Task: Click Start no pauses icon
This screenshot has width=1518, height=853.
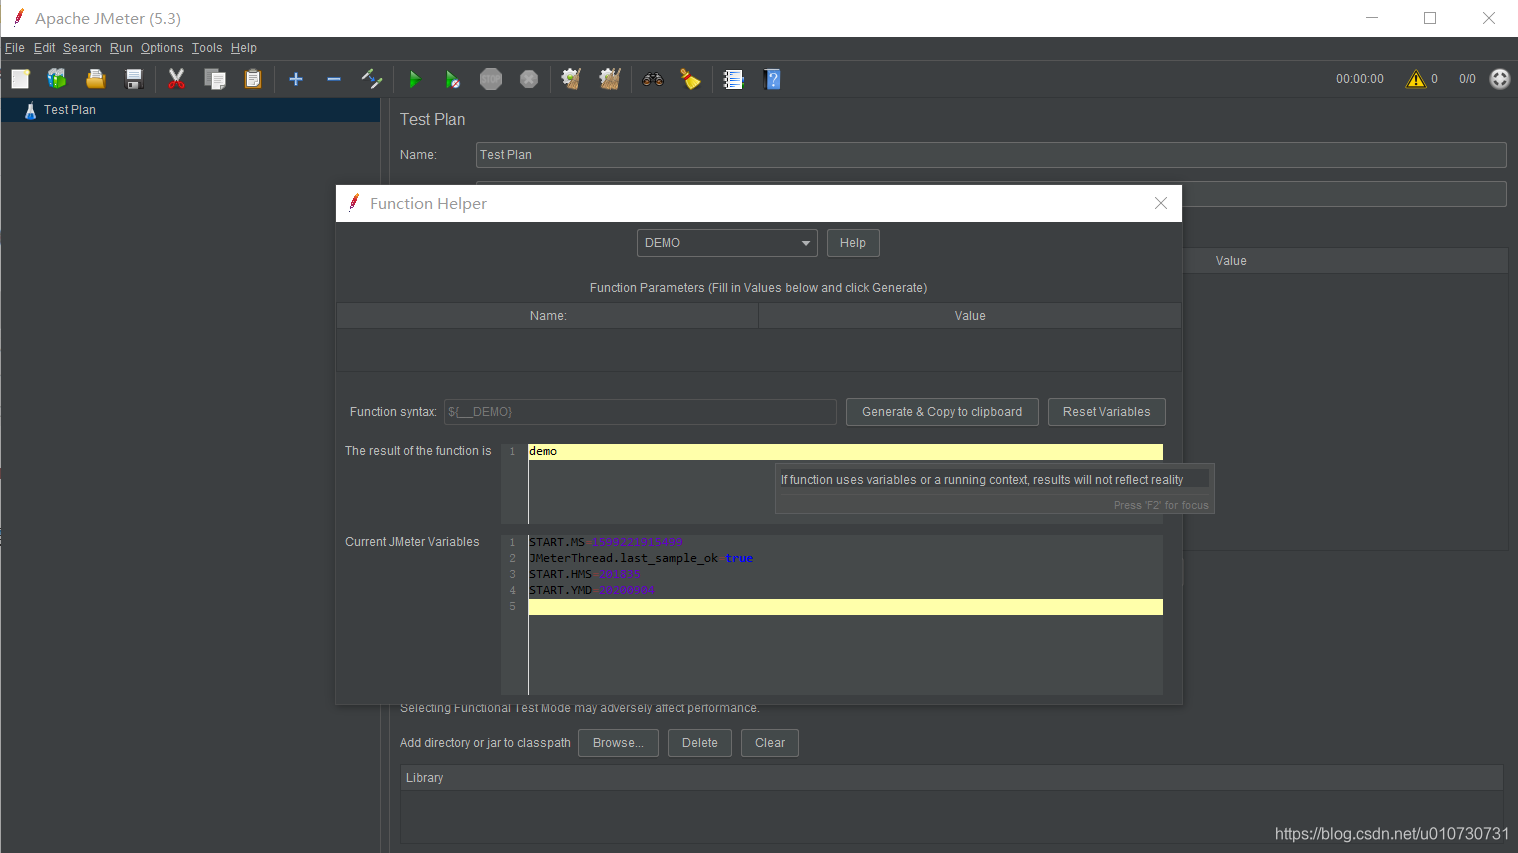Action: pyautogui.click(x=453, y=79)
